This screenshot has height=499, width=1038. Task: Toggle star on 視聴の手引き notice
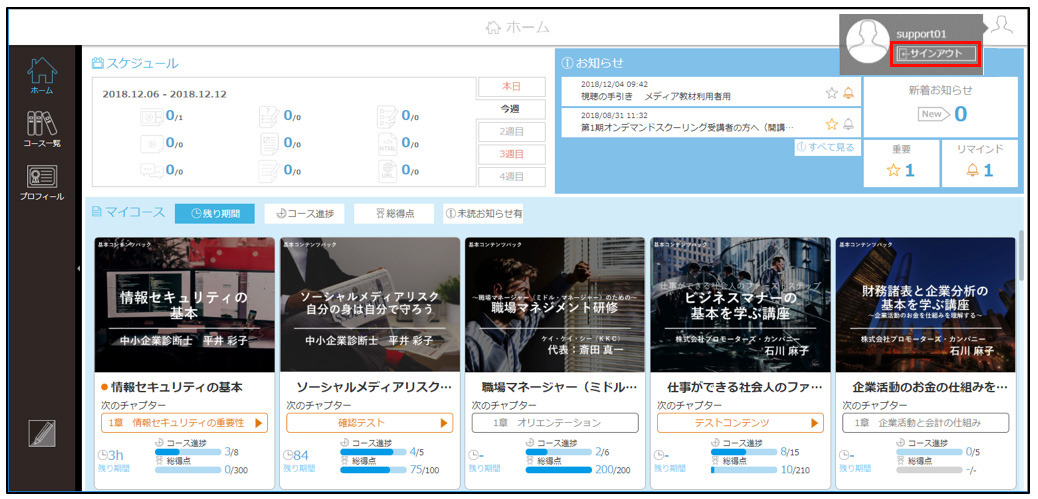coord(832,93)
